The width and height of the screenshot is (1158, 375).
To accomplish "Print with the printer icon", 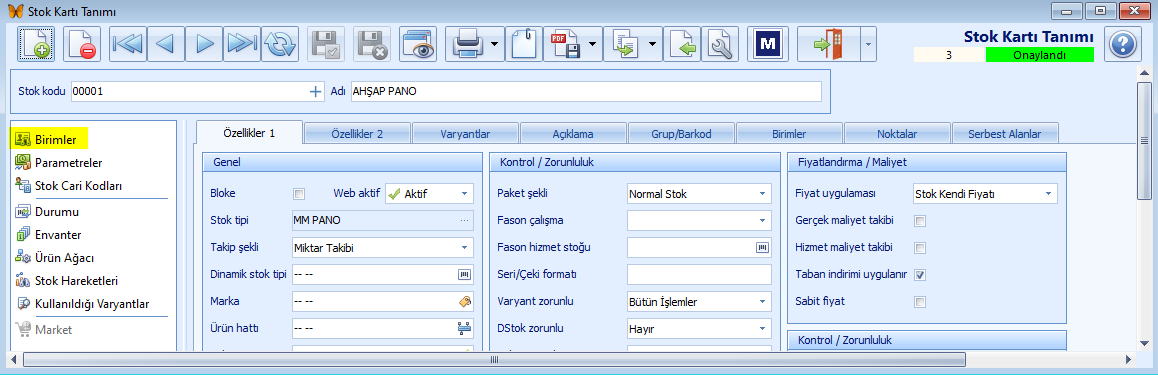I will click(467, 44).
